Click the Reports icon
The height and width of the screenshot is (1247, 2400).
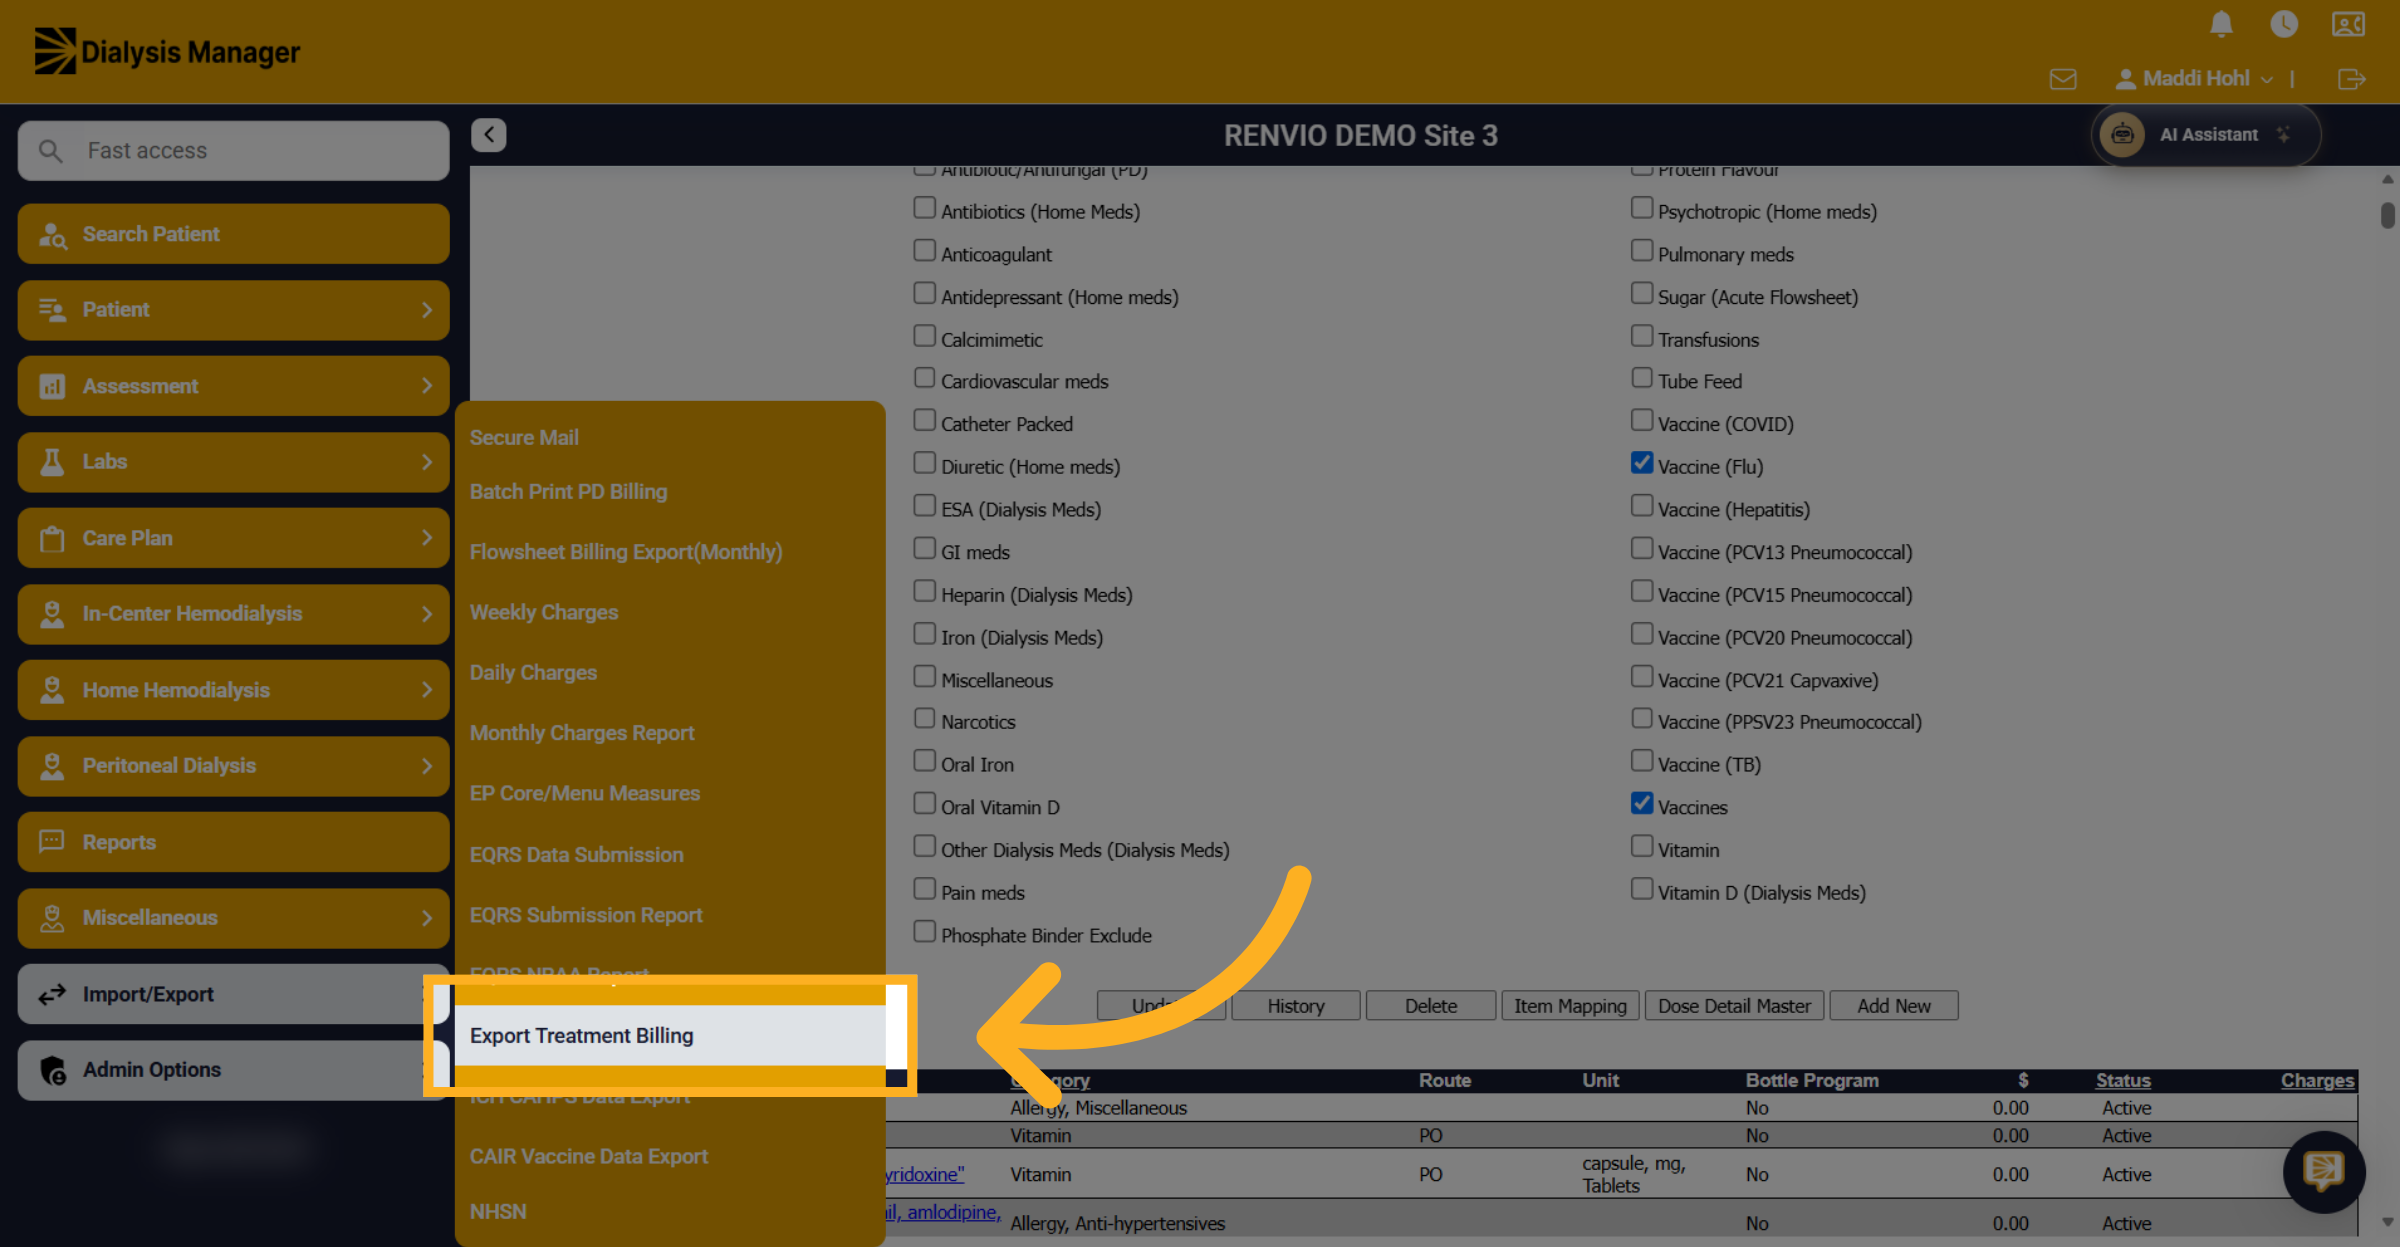pos(52,841)
